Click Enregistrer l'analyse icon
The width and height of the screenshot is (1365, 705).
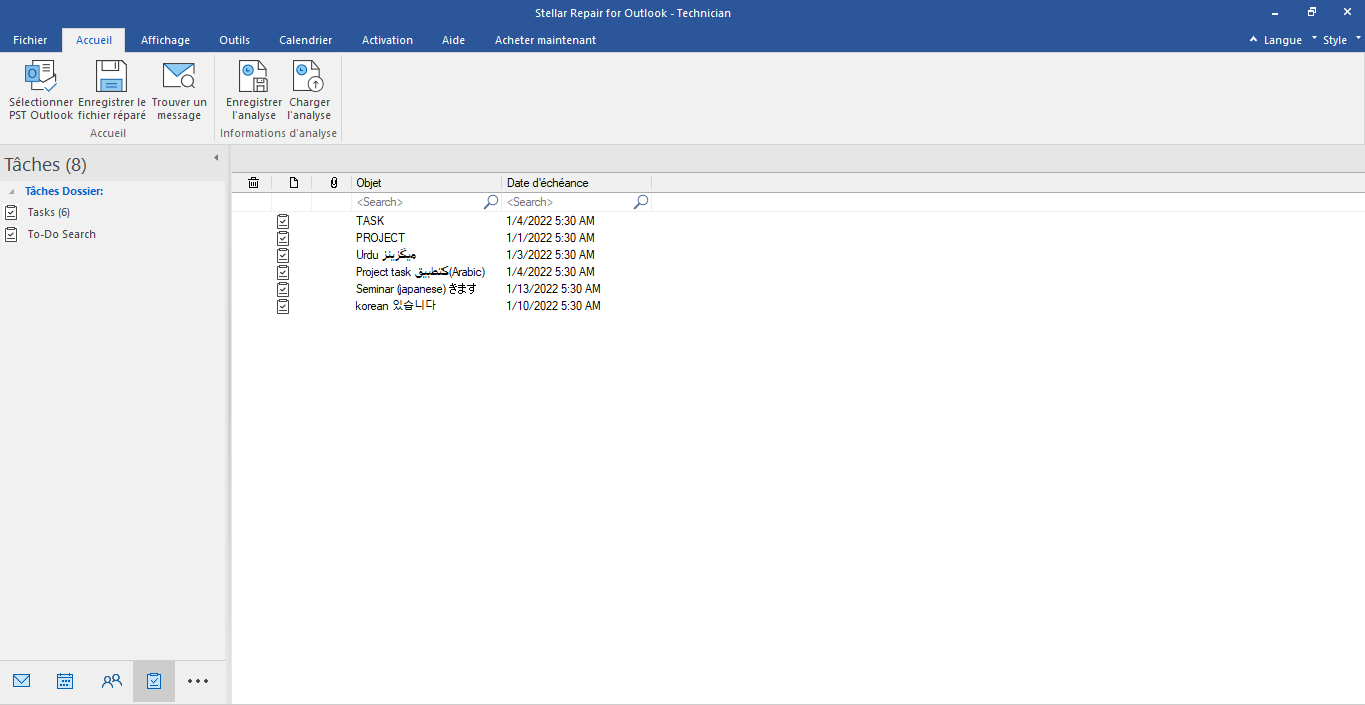[x=254, y=77]
